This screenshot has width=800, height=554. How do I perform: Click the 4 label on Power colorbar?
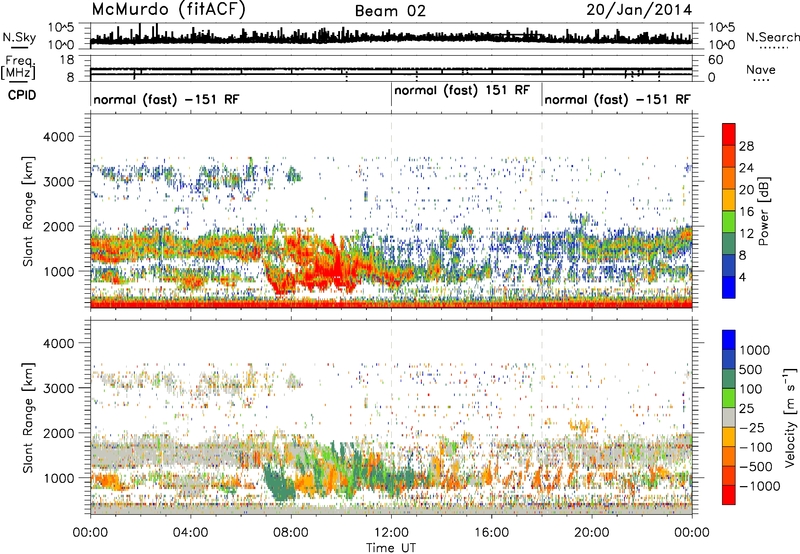(743, 277)
